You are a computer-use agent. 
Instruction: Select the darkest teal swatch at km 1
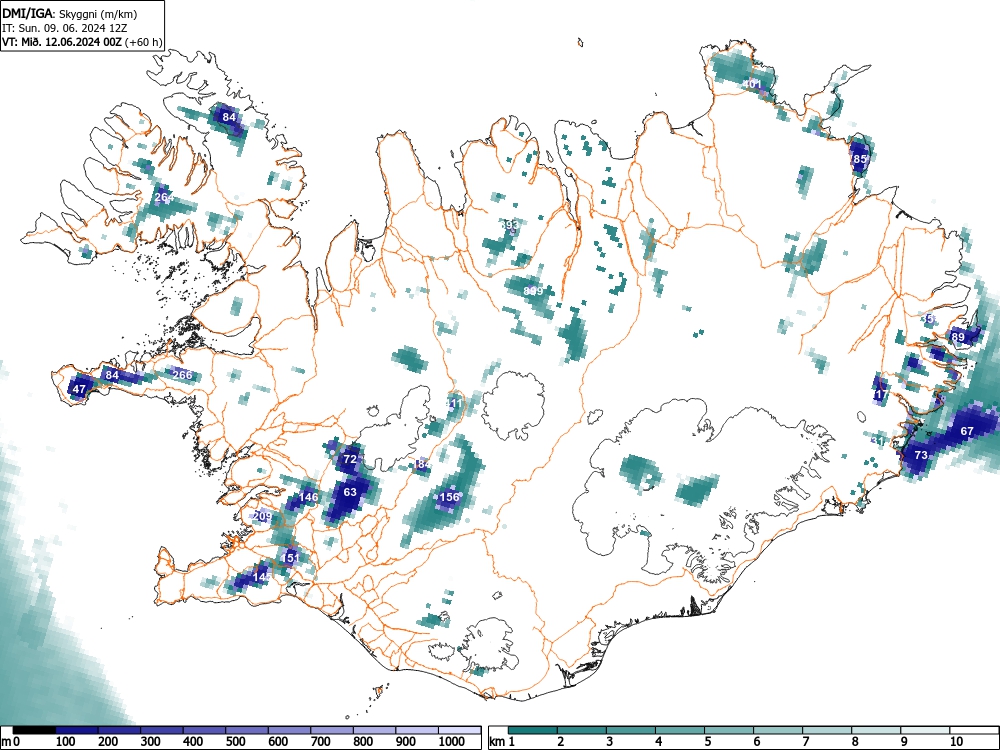coord(533,730)
